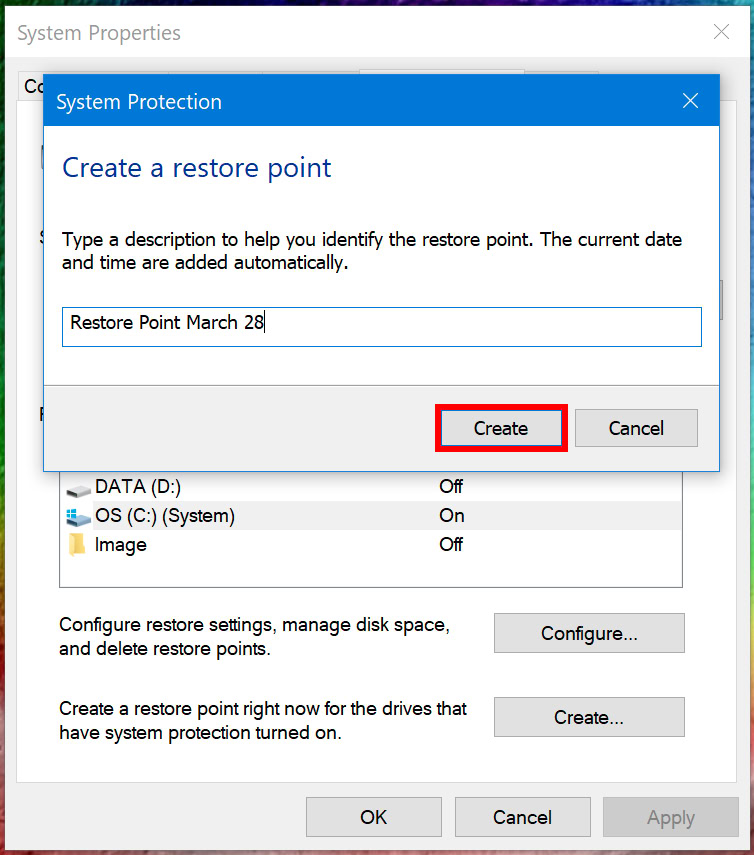Cancel the System Protection dialog
The height and width of the screenshot is (855, 754).
[636, 428]
